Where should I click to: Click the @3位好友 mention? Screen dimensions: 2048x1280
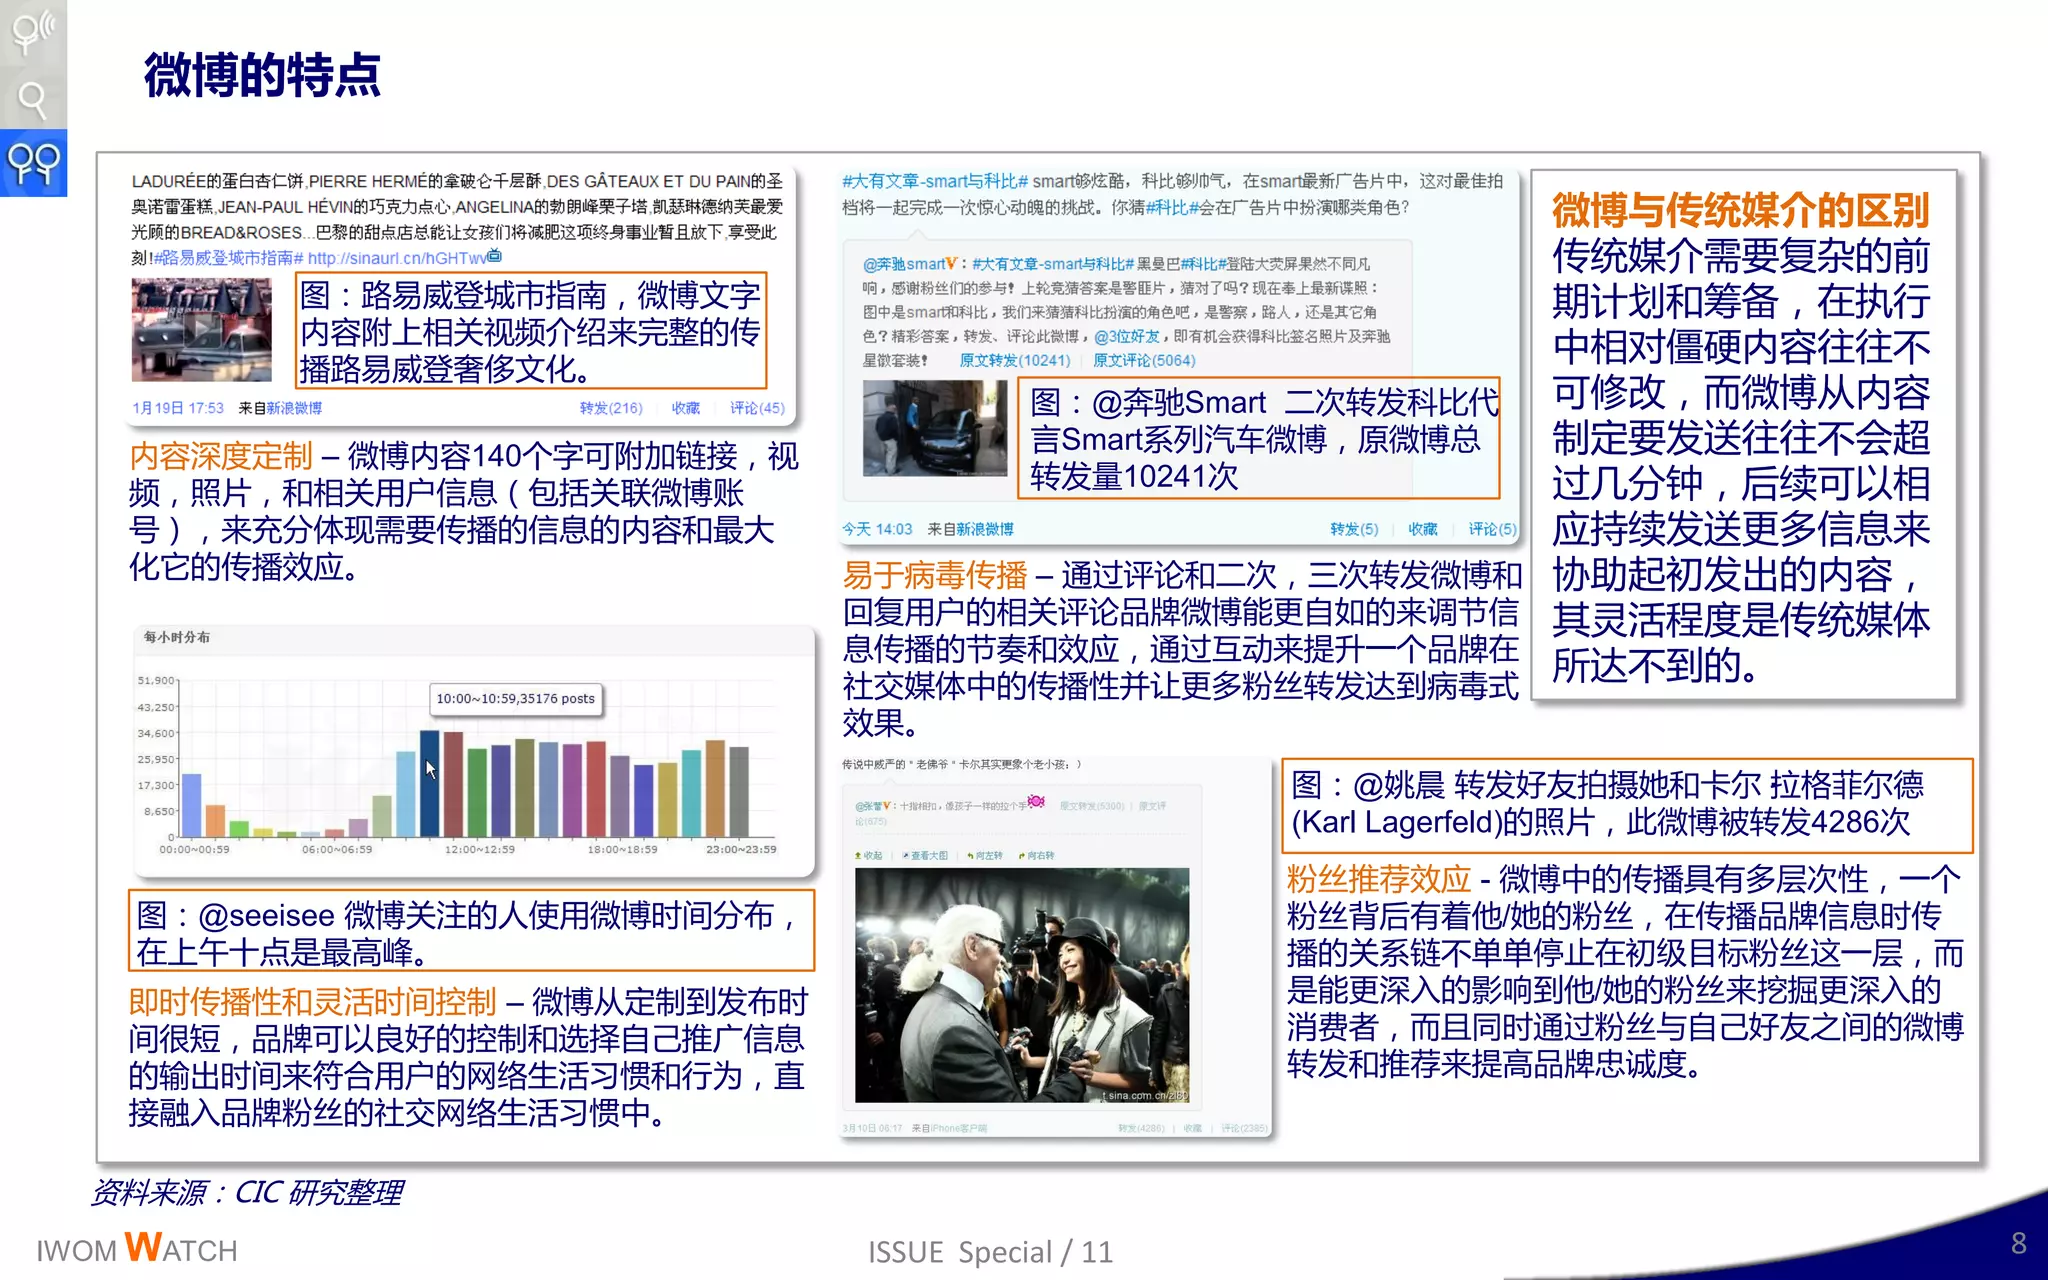(x=1127, y=336)
